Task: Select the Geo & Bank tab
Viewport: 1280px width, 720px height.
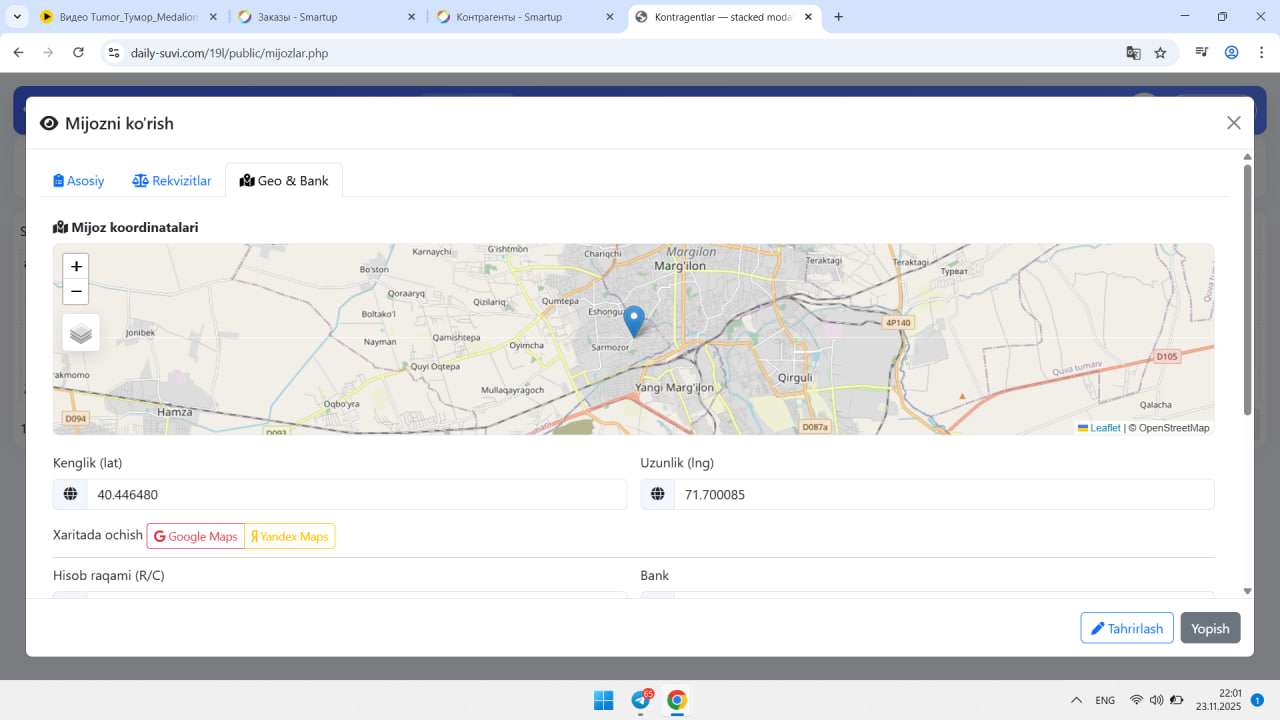Action: (x=284, y=181)
